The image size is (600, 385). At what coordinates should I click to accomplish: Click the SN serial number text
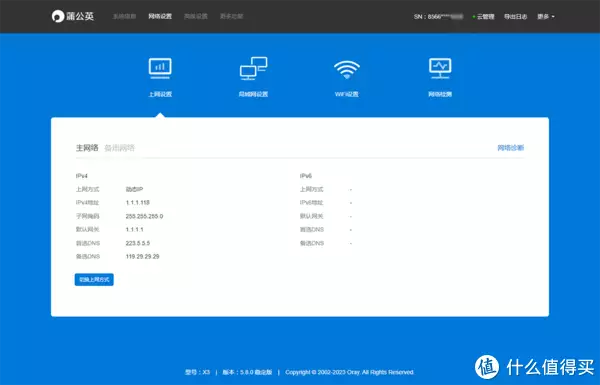[439, 16]
